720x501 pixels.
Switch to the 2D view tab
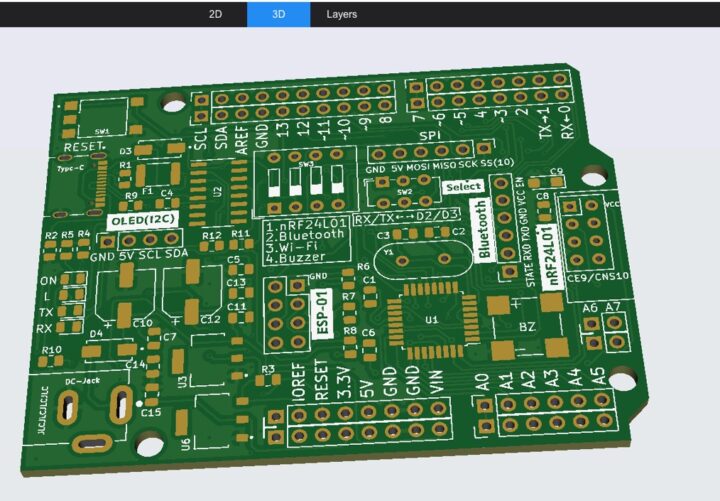[x=215, y=14]
